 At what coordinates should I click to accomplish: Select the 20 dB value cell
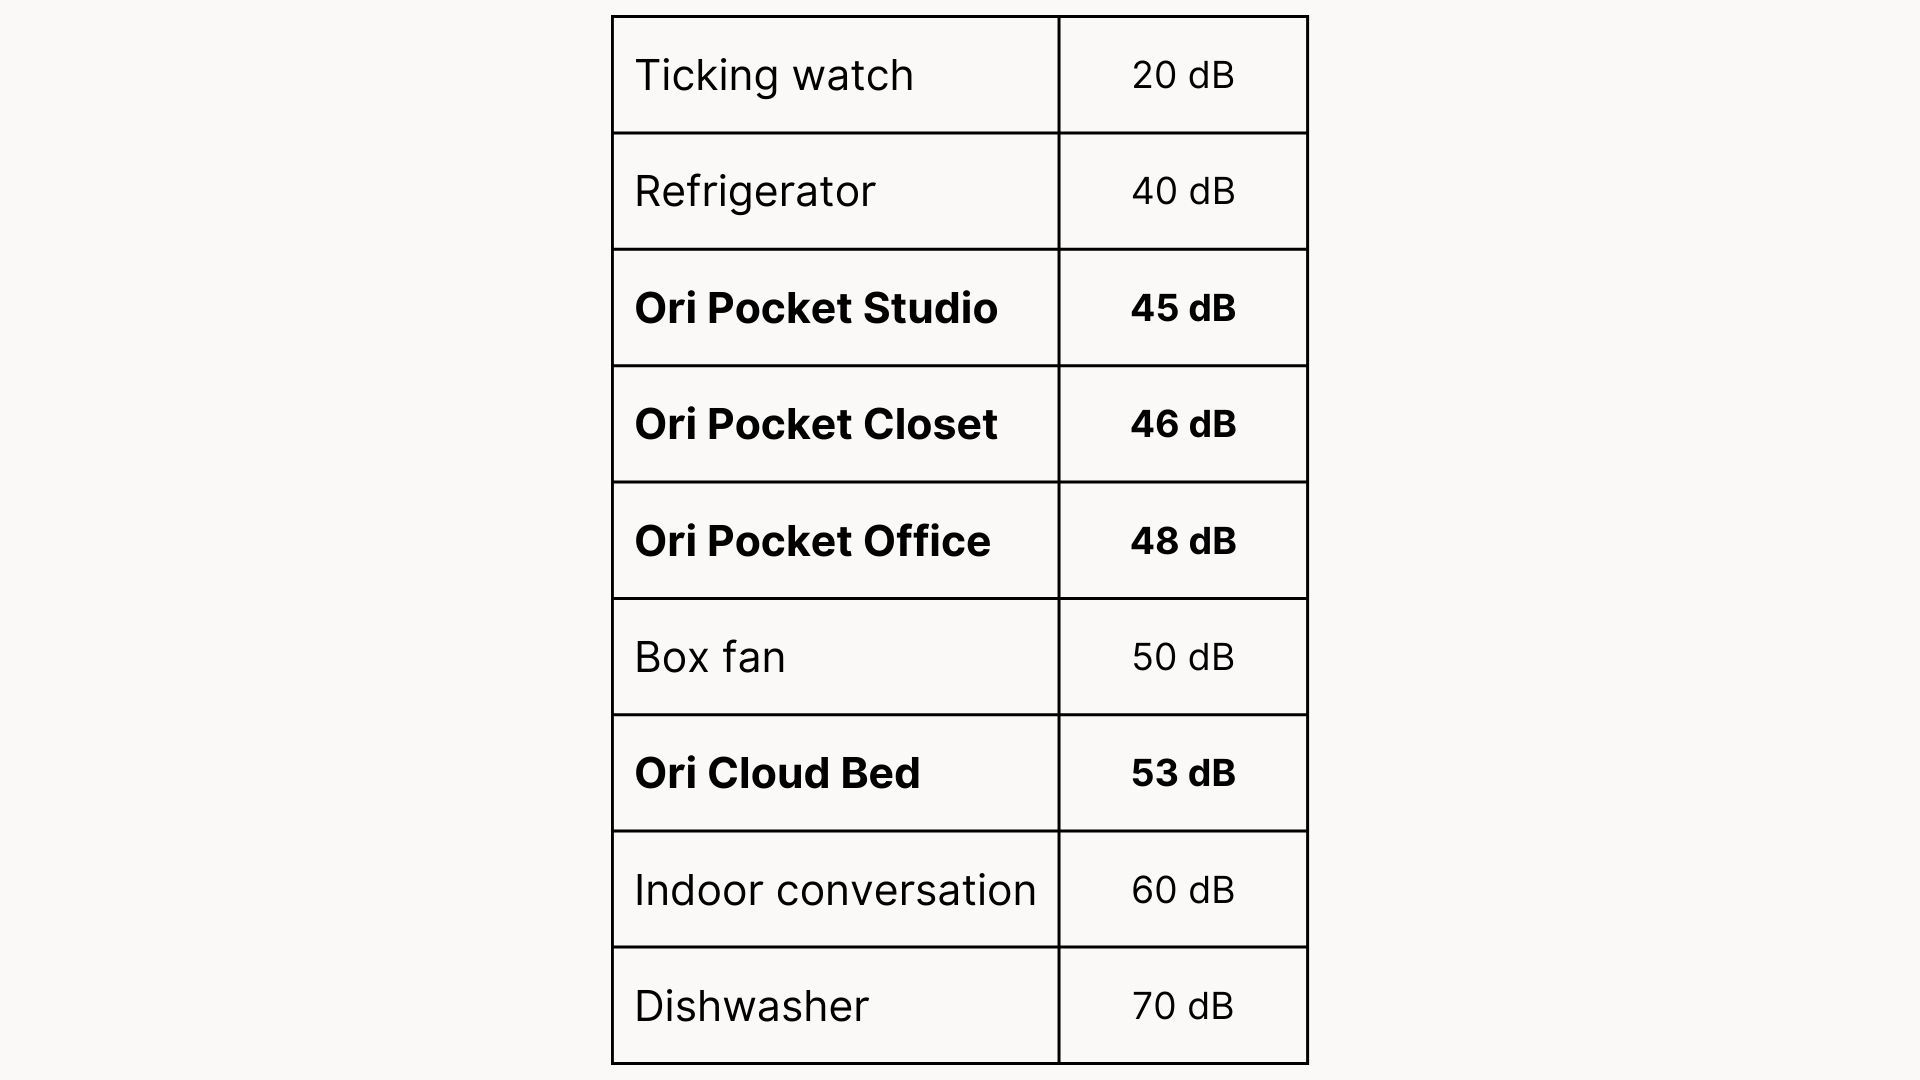pos(1183,76)
